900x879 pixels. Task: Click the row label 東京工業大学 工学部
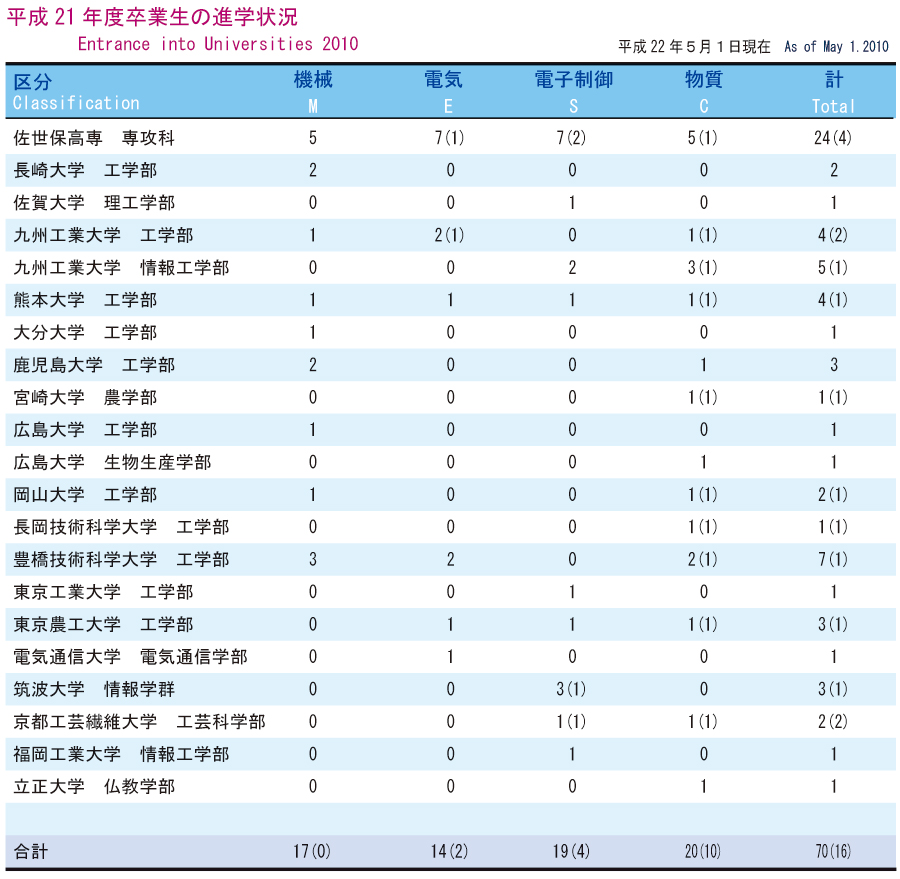[103, 592]
